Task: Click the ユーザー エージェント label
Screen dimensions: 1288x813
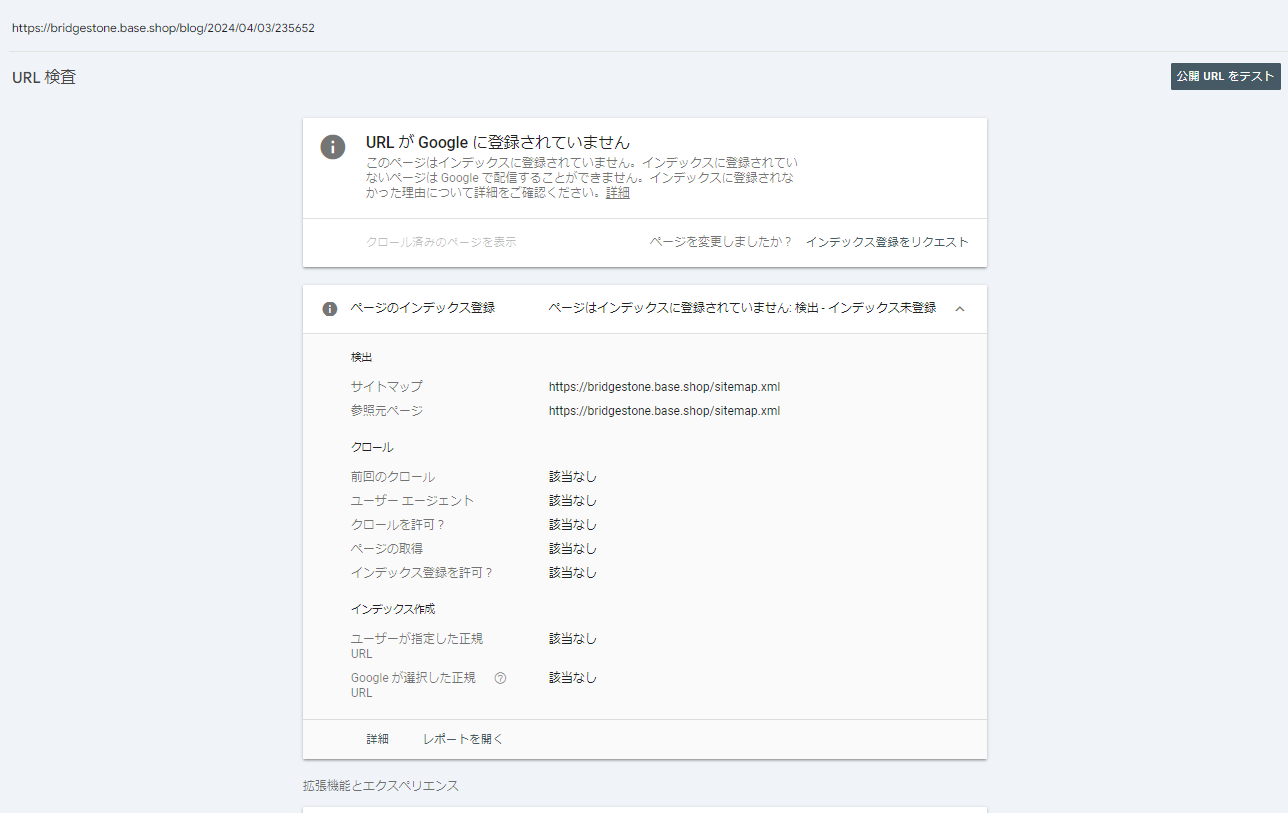Action: (412, 501)
